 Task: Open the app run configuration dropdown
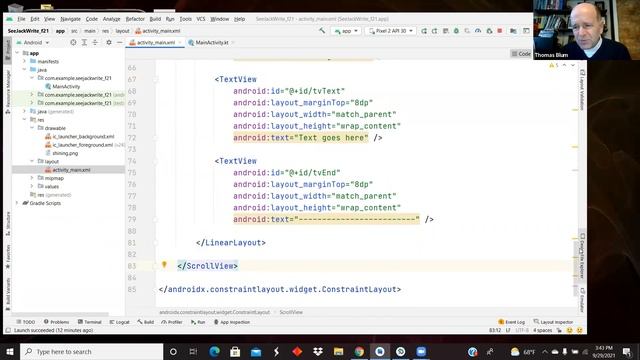pos(346,31)
